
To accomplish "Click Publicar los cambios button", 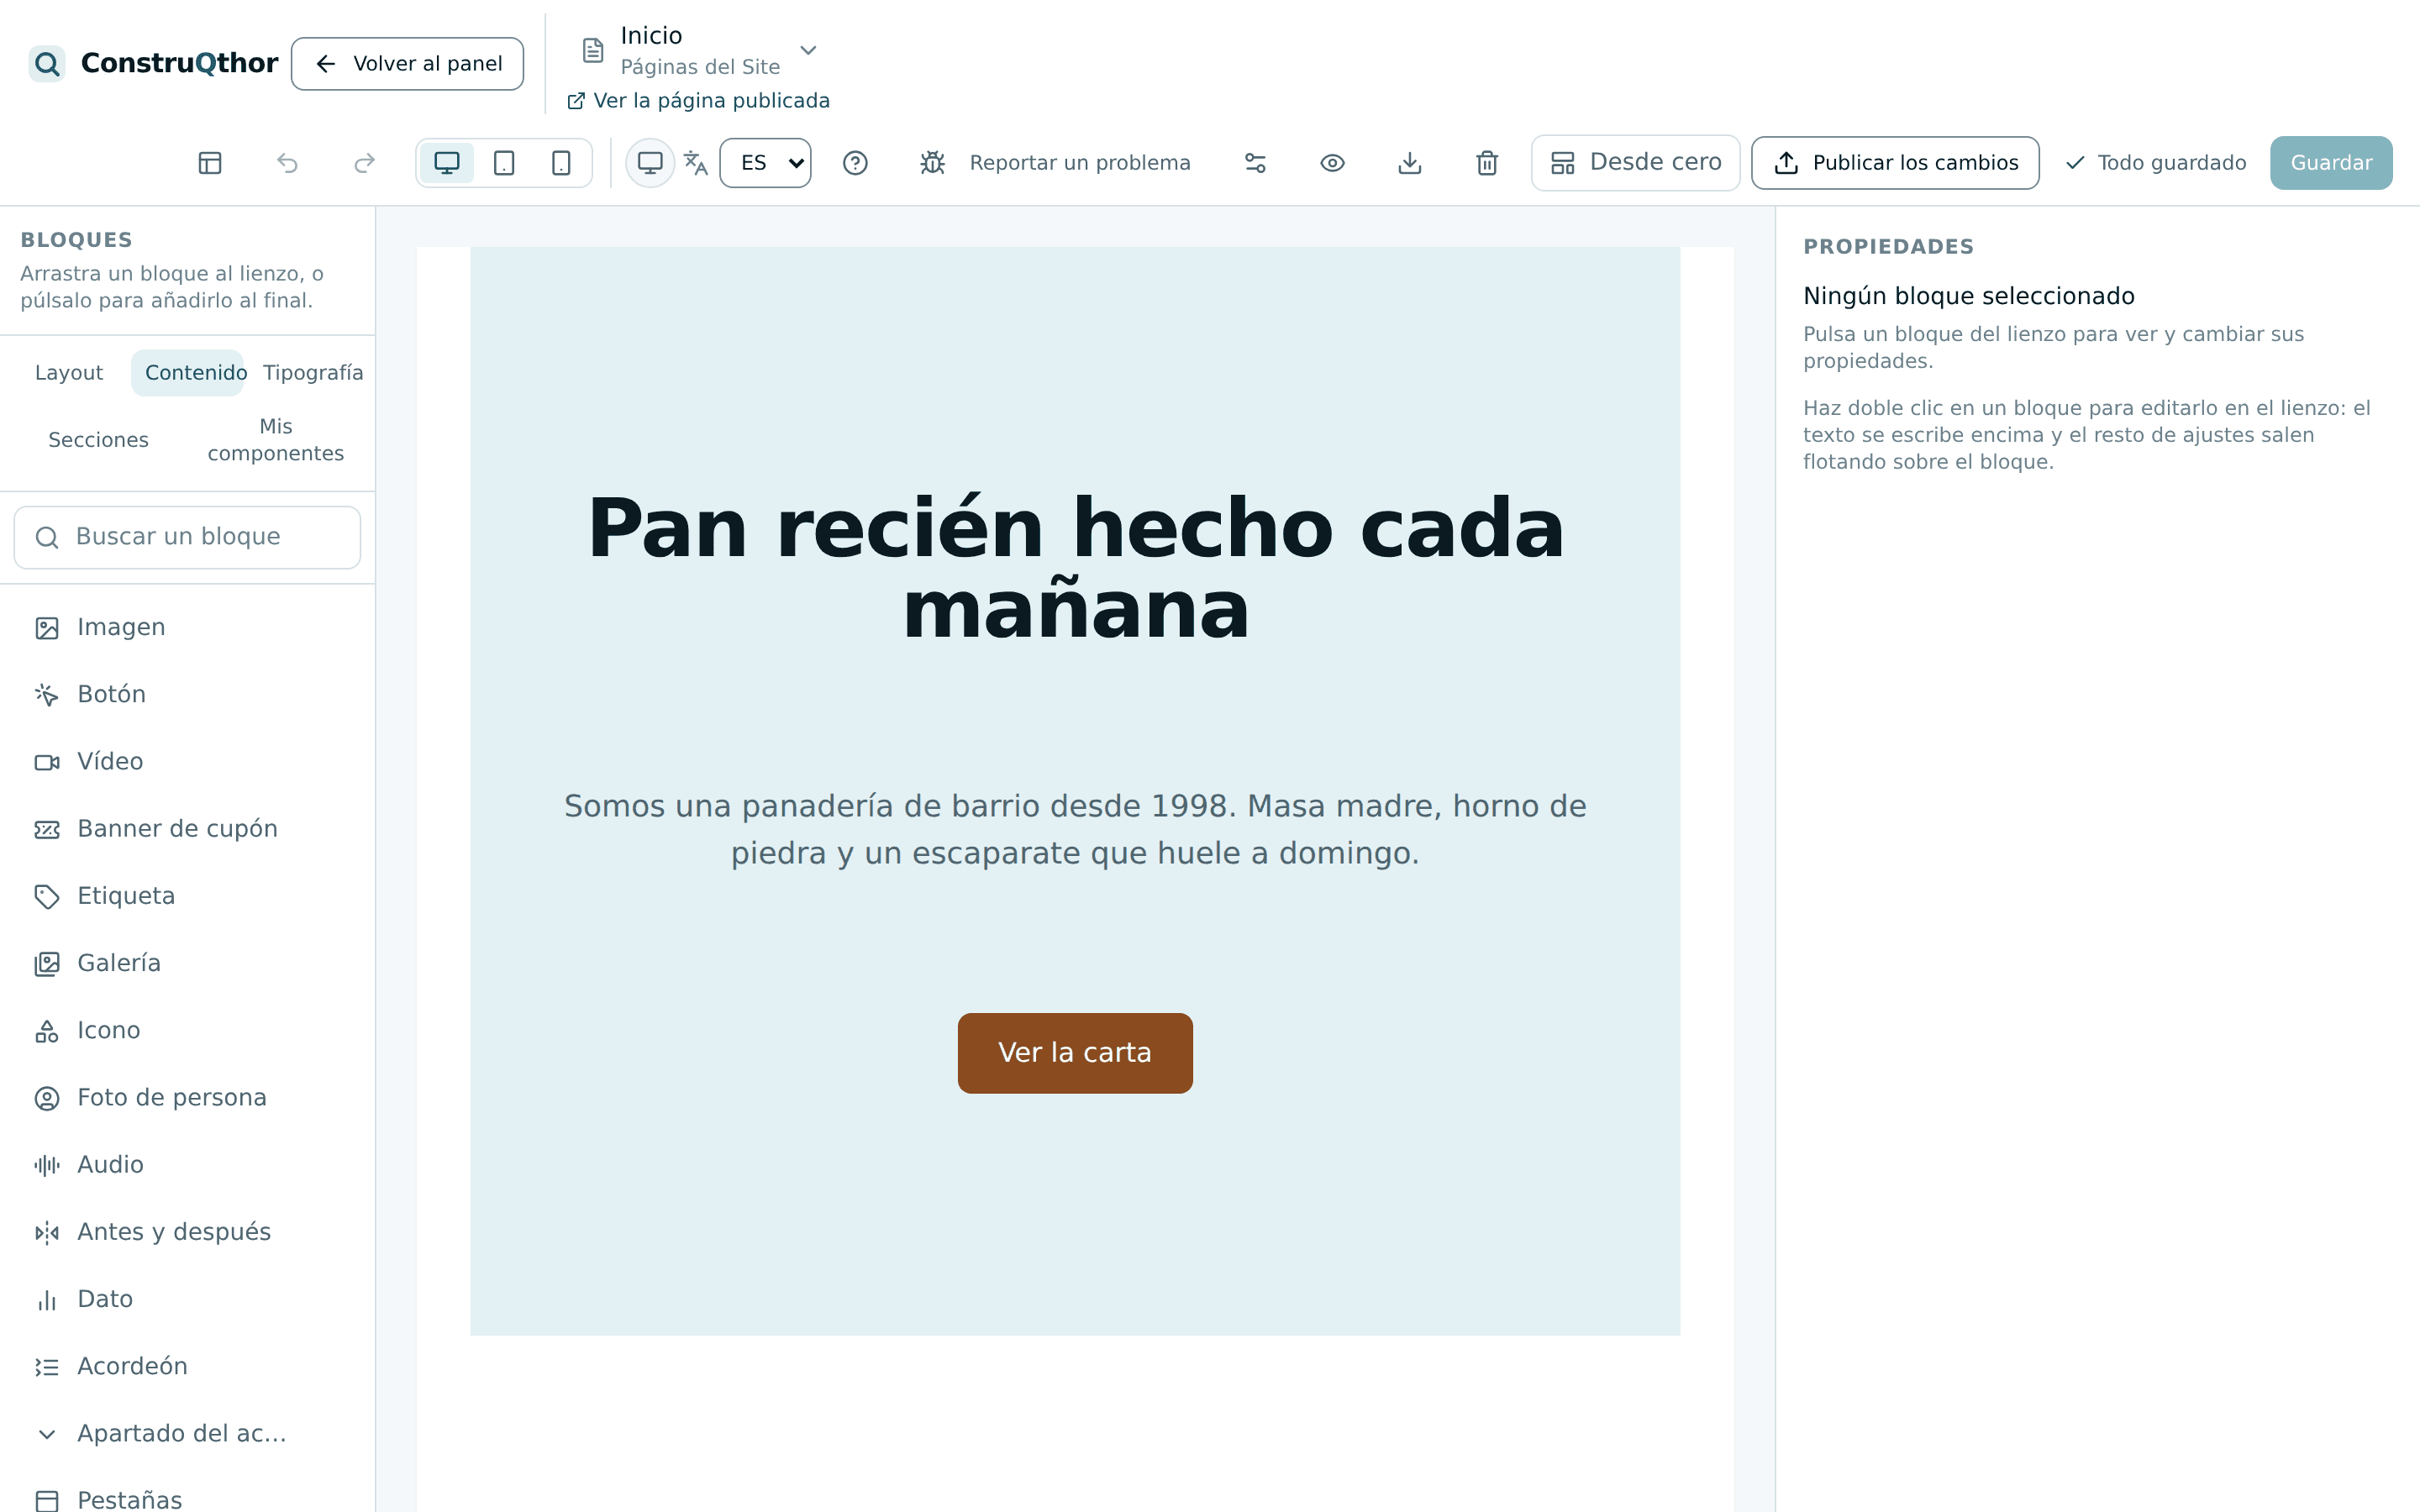I will click(1895, 163).
